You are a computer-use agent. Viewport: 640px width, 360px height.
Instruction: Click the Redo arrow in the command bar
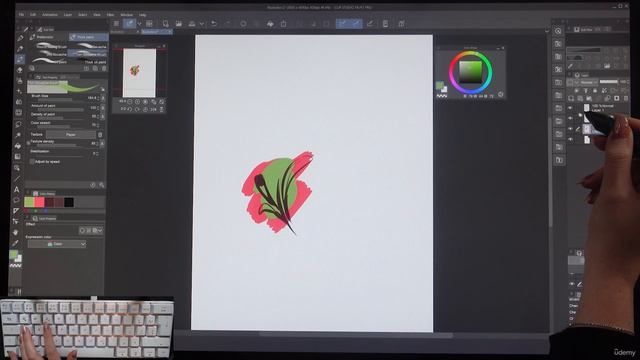(x=228, y=24)
